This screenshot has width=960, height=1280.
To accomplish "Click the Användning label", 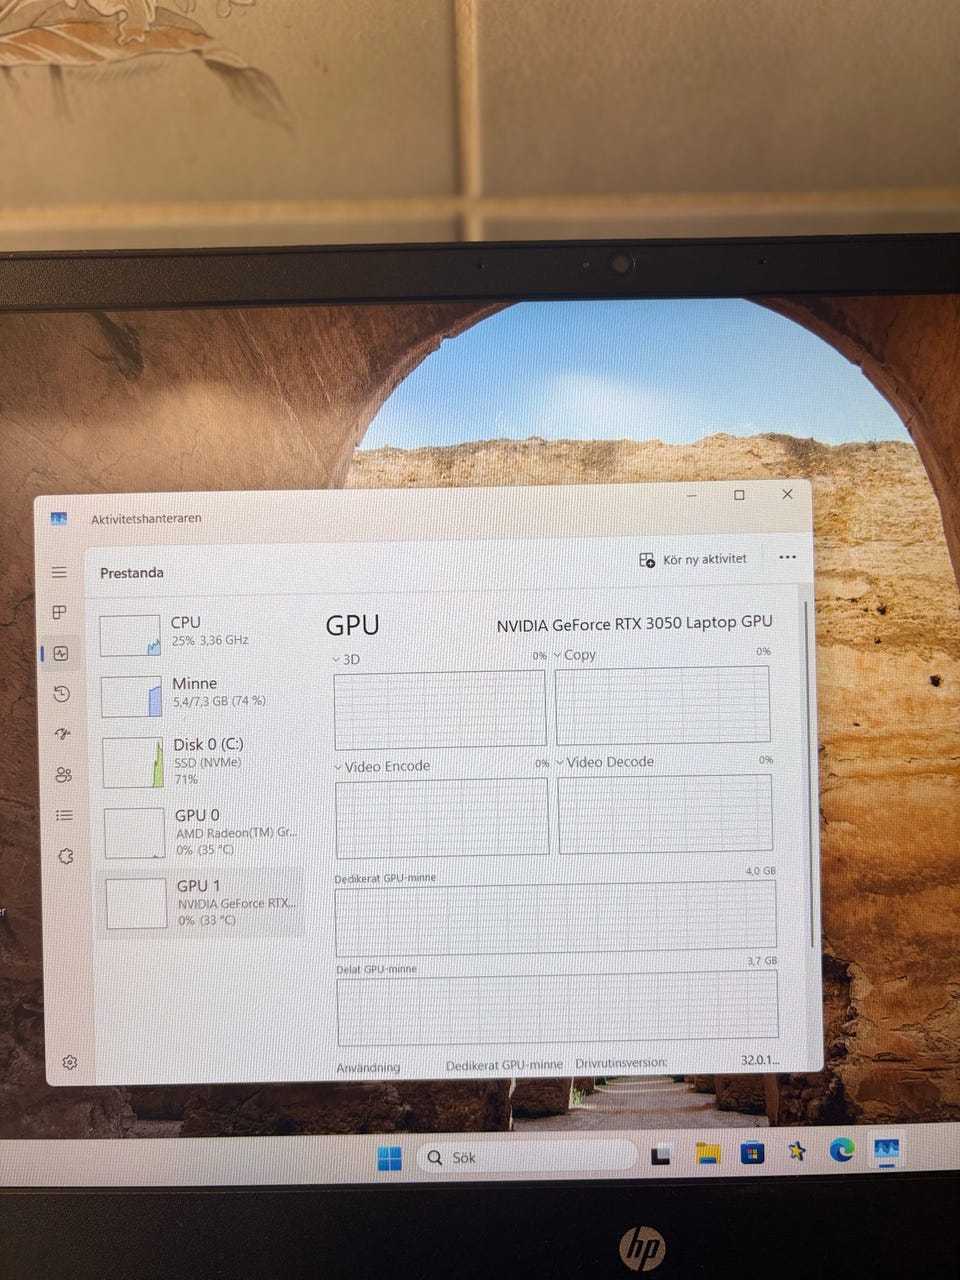I will coord(368,1067).
